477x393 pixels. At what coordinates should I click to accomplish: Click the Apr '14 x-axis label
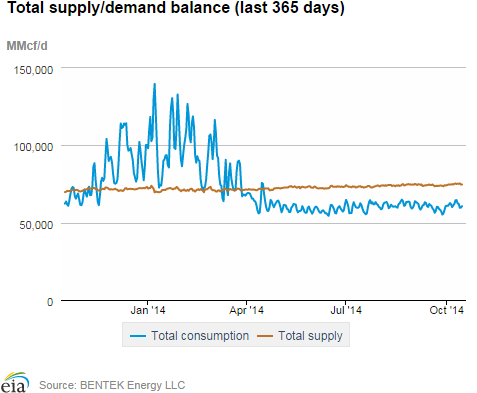point(246,310)
